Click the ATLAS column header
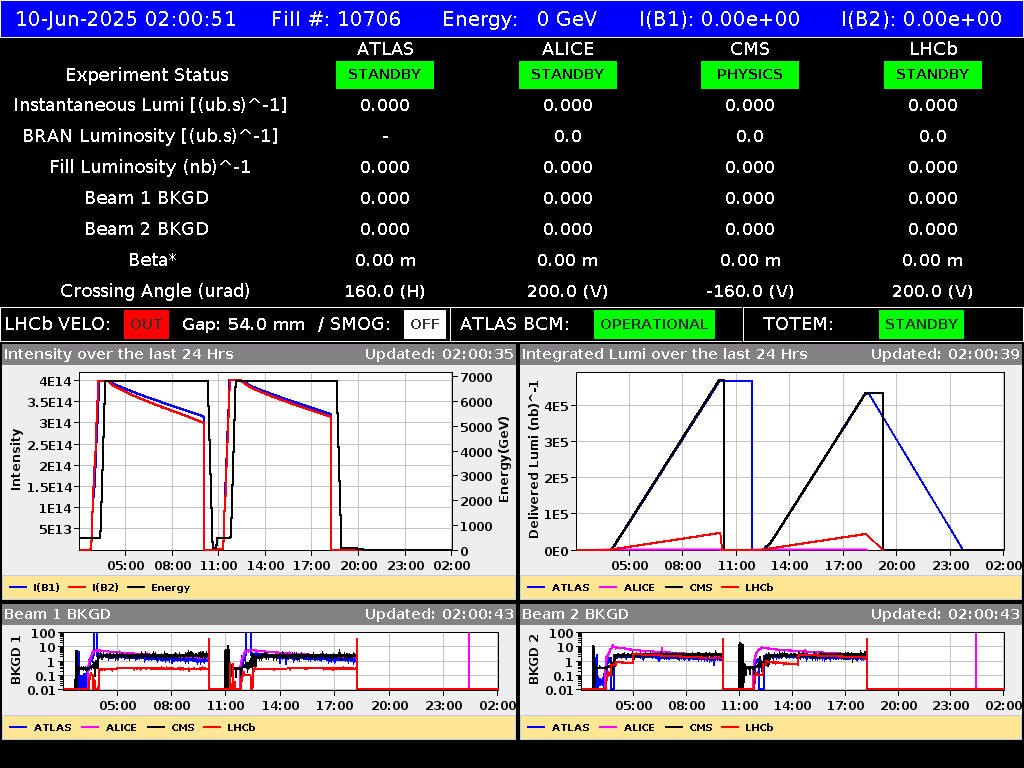The width and height of the screenshot is (1024, 768). pos(385,49)
